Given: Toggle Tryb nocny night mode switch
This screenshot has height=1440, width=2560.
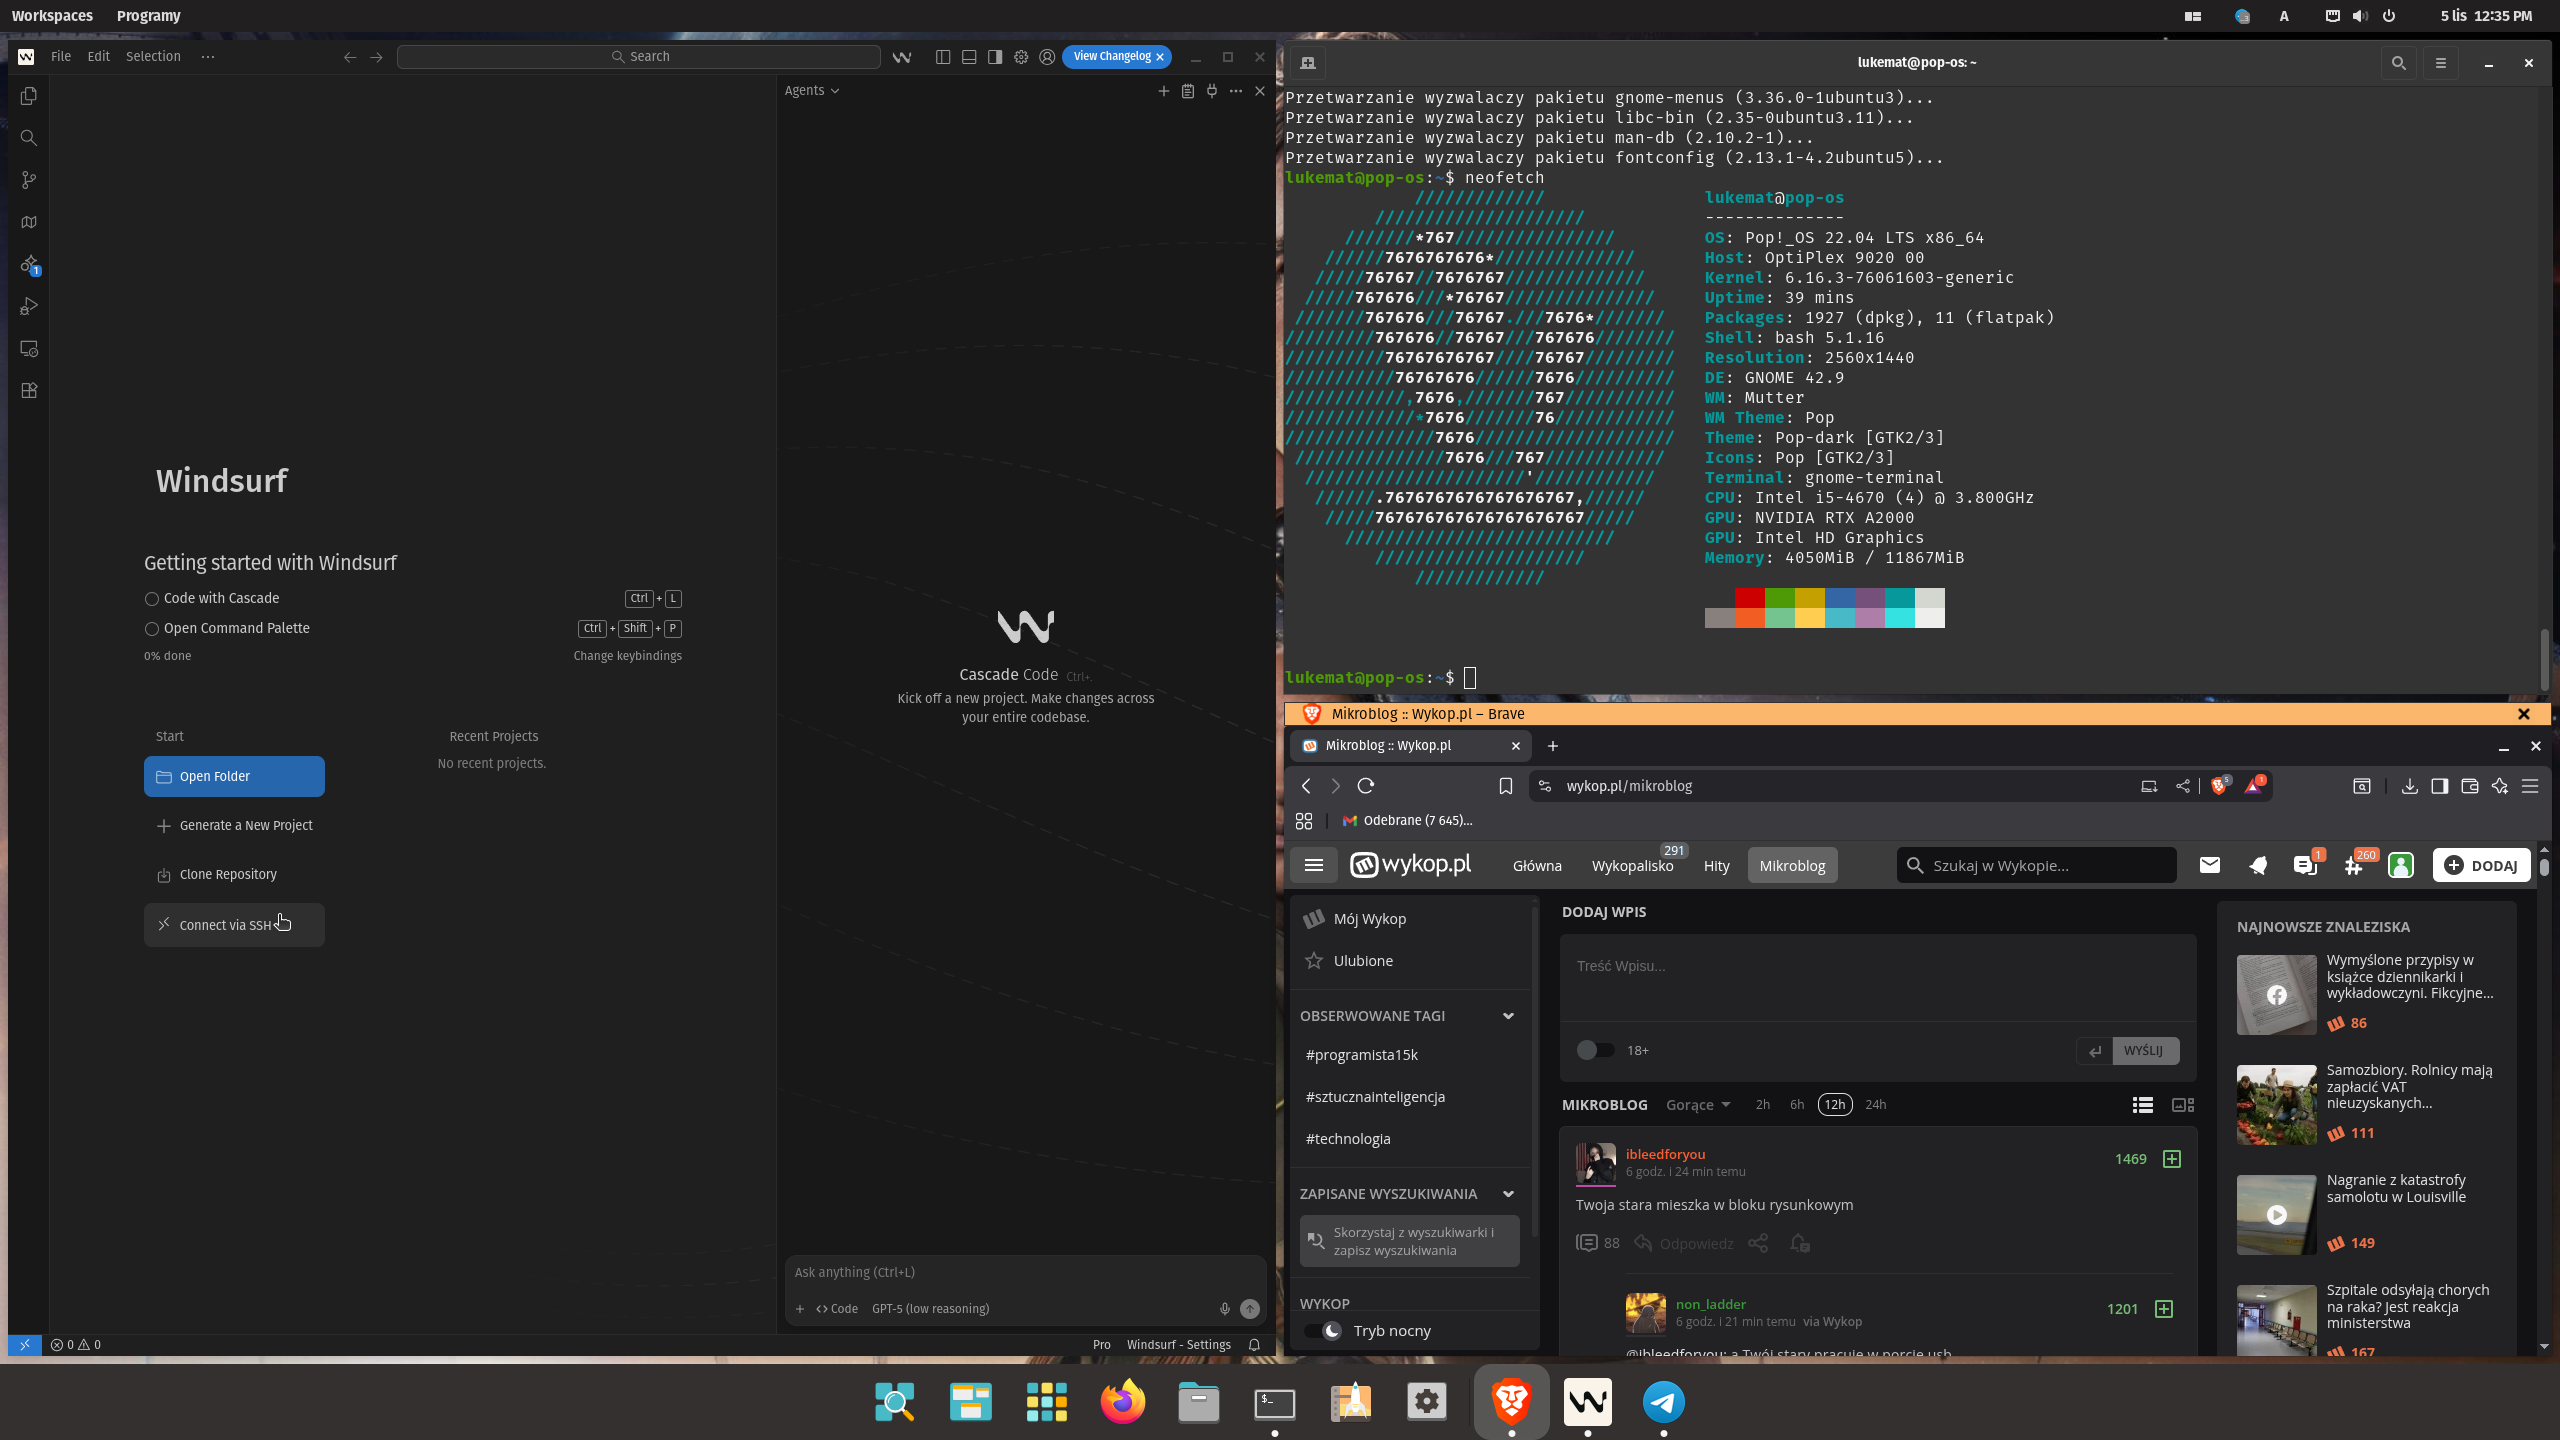Looking at the screenshot, I should 1322,1331.
